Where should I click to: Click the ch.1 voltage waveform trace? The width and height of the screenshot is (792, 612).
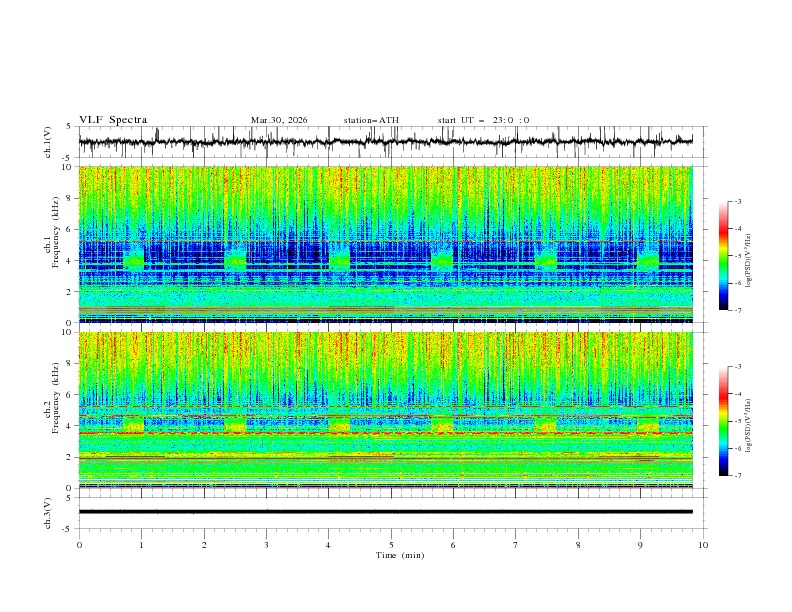(385, 141)
